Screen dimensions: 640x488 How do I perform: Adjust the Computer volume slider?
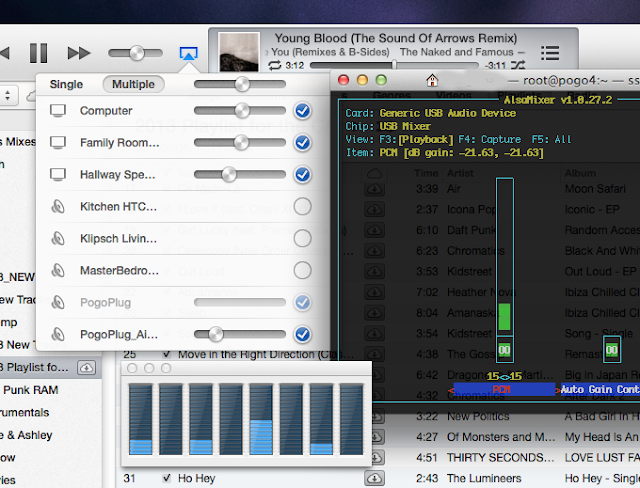coord(240,111)
